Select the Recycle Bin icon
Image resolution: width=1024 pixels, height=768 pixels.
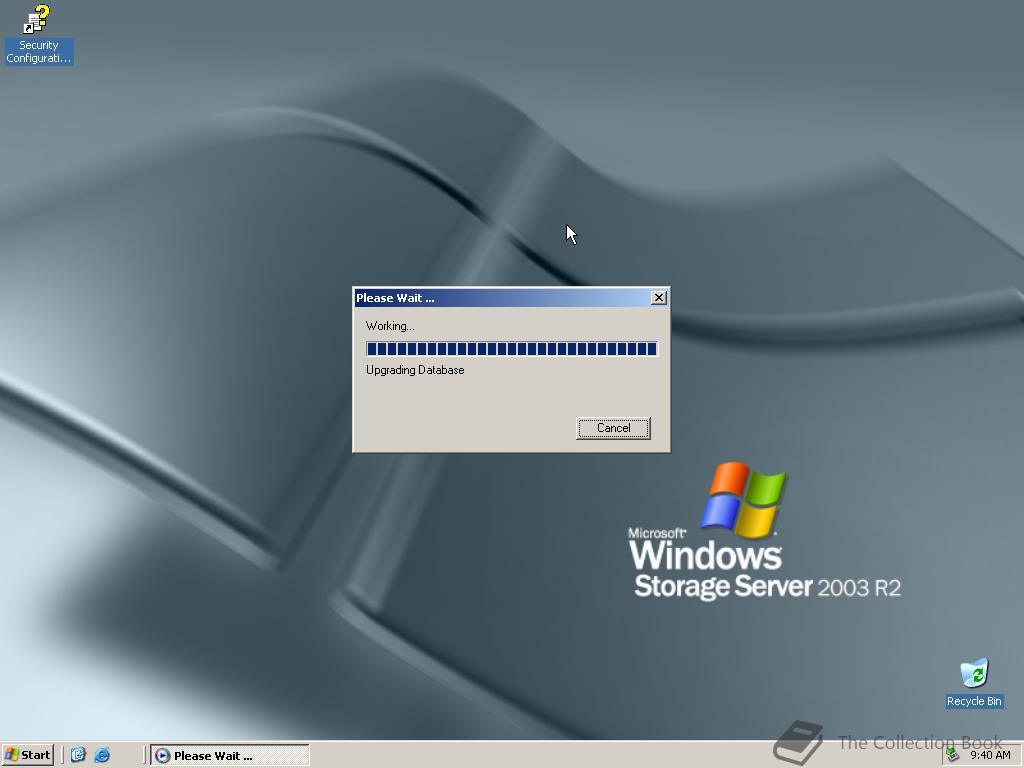click(x=974, y=683)
